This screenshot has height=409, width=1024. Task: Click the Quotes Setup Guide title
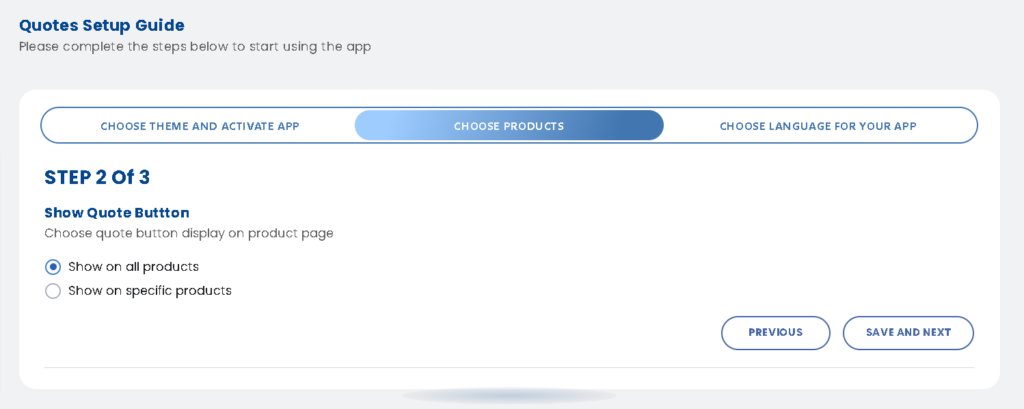click(x=102, y=25)
